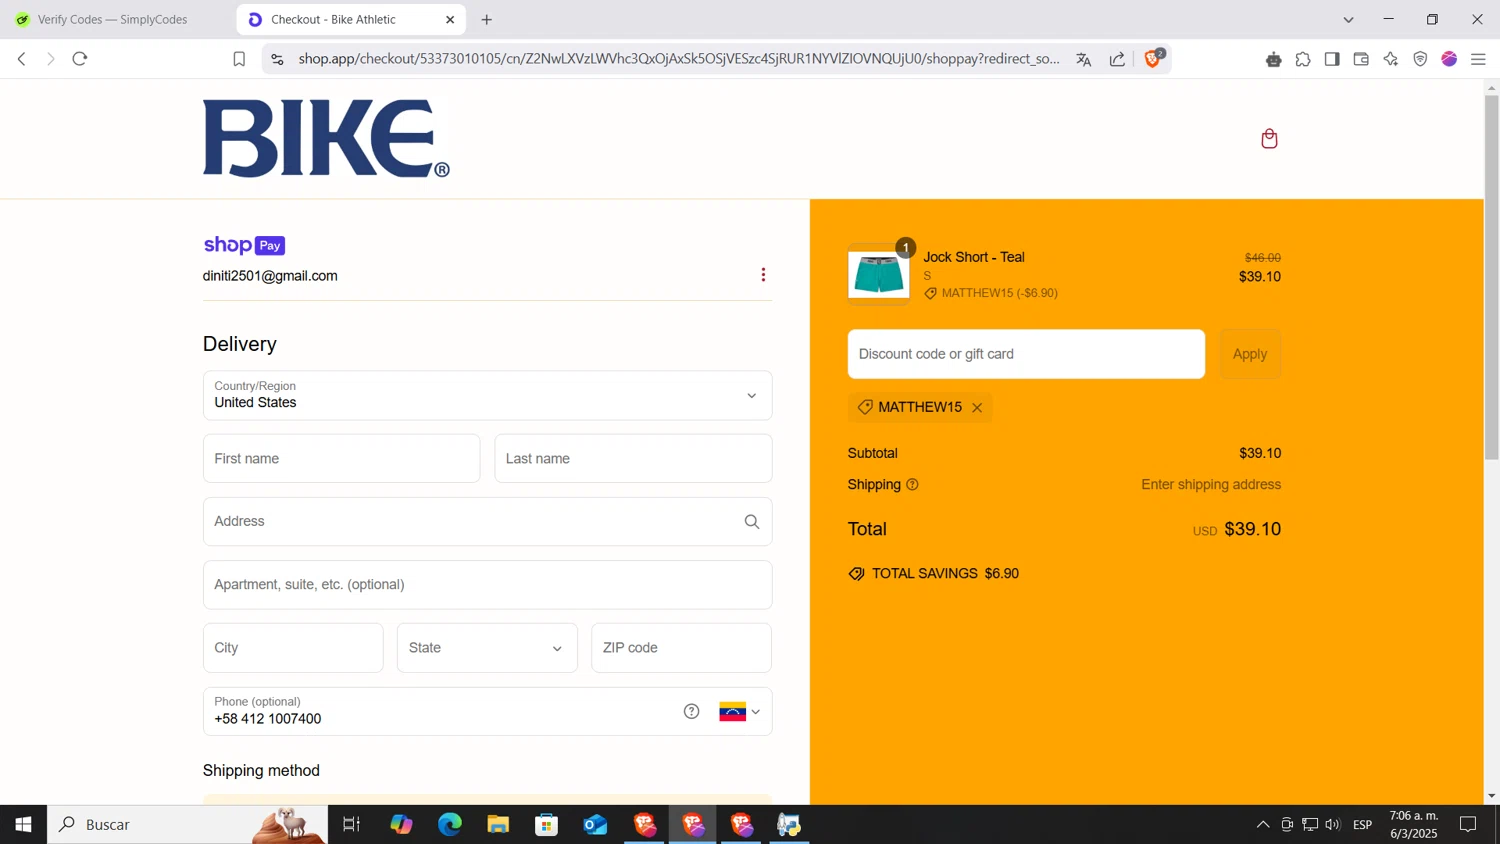Focus the First name field

pyautogui.click(x=341, y=459)
